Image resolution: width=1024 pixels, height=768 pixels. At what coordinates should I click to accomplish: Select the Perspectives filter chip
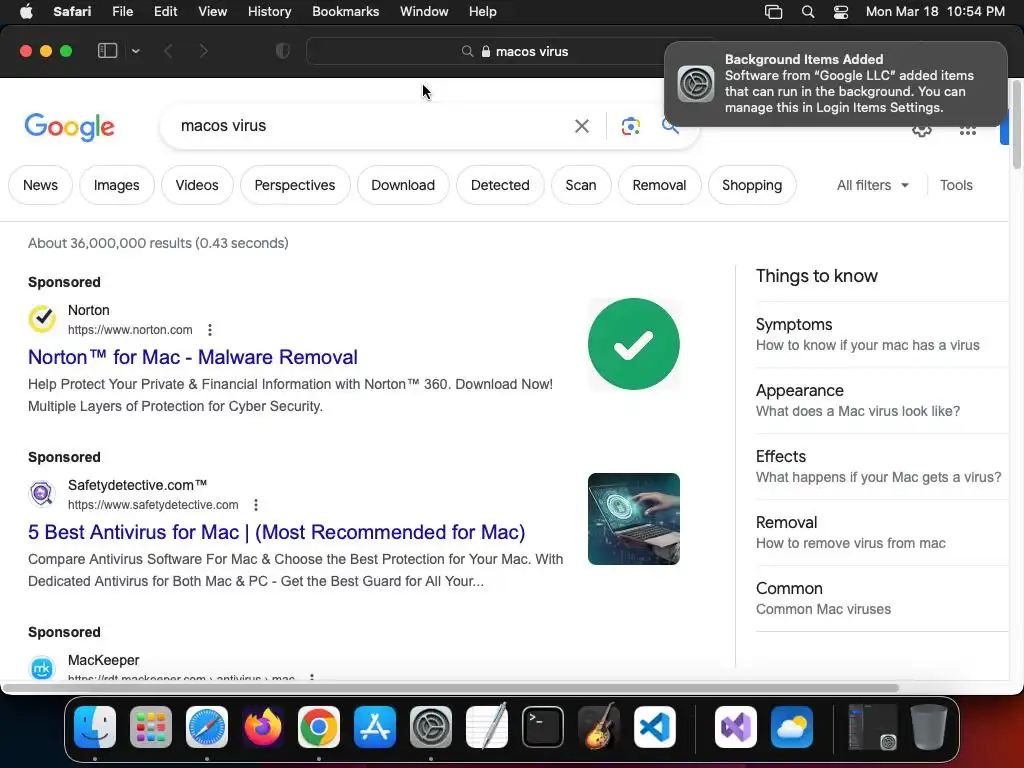tap(295, 185)
